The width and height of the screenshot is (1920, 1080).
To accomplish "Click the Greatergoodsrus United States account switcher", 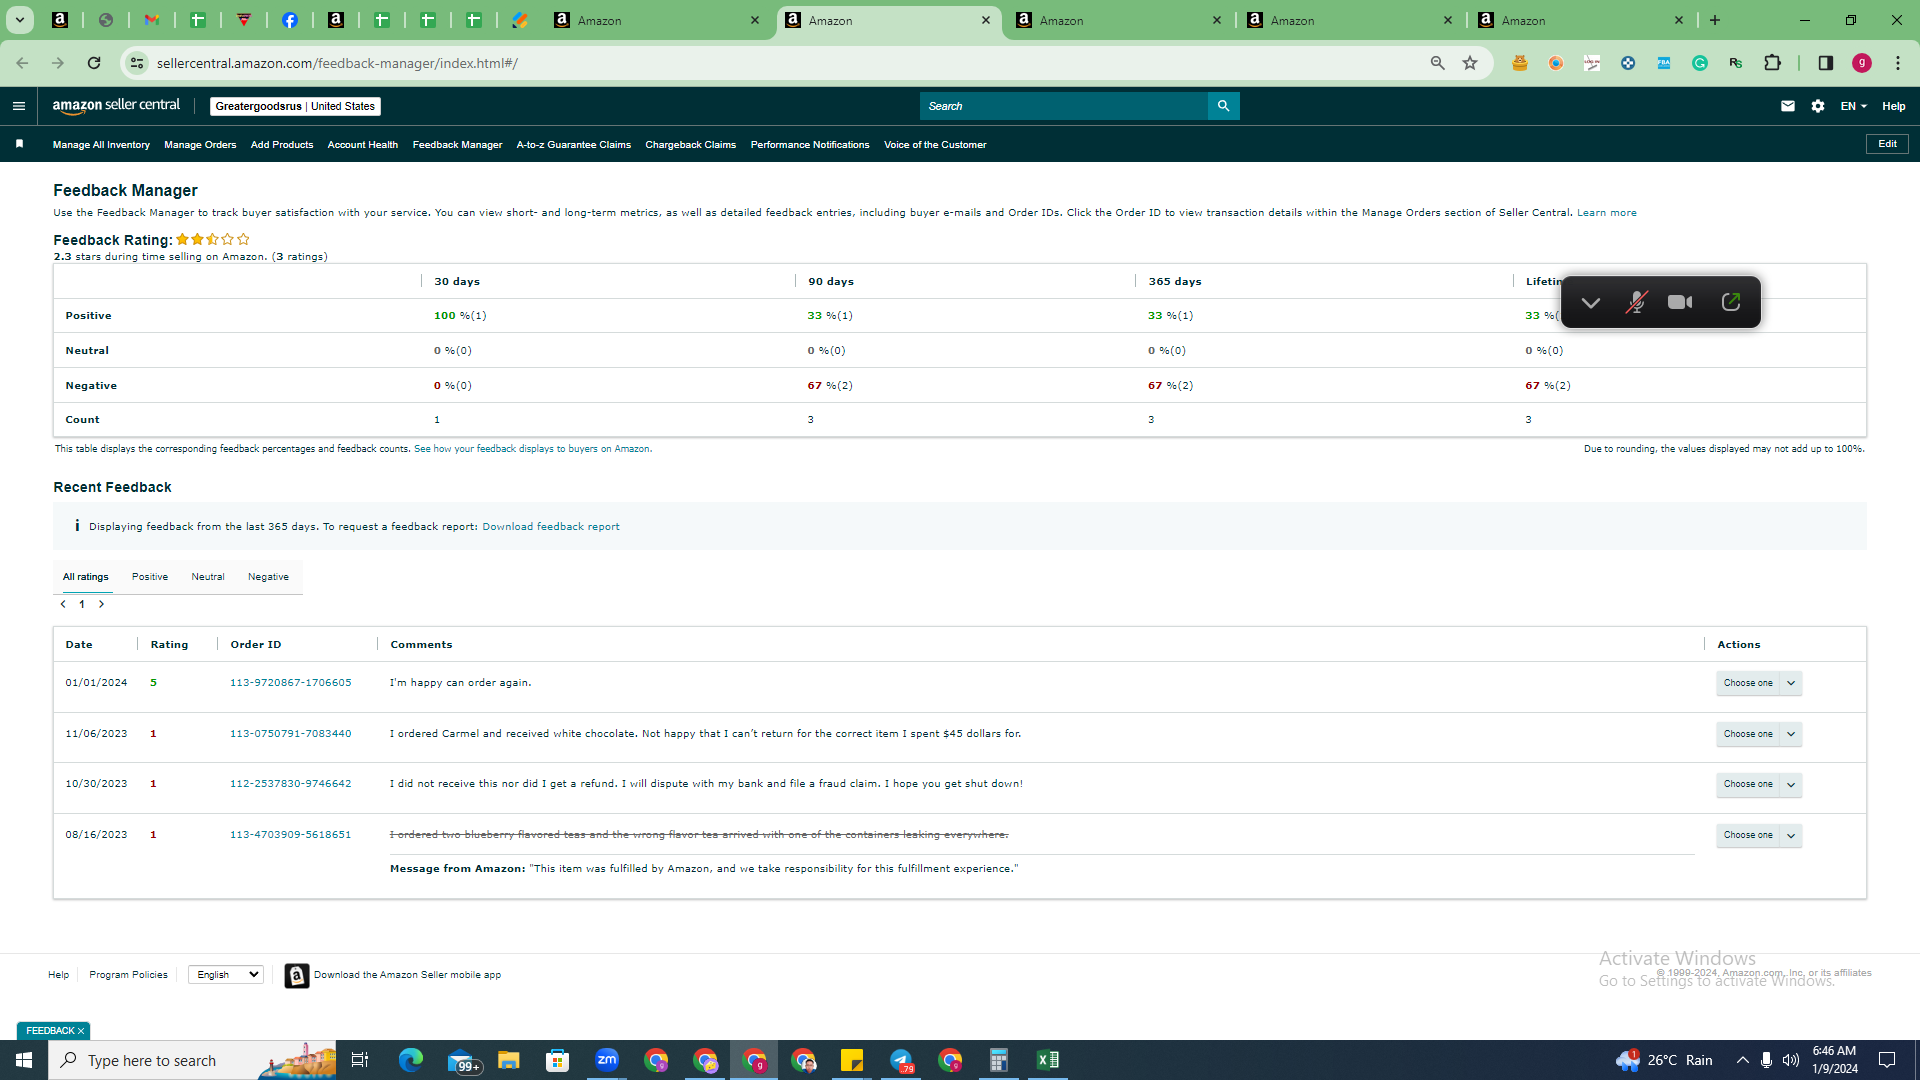I will click(295, 106).
